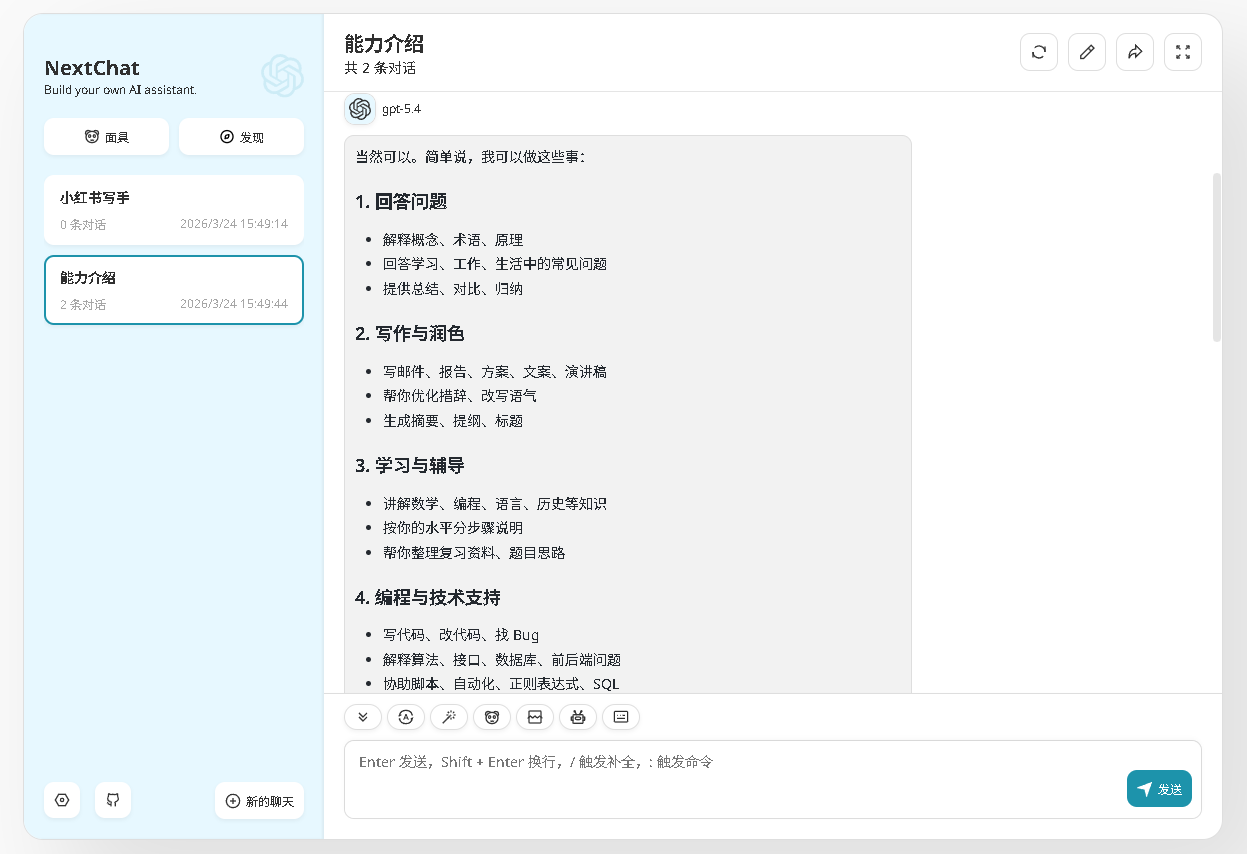This screenshot has height=854, width=1247.
Task: Select the 小红书写手 conversation
Action: [x=174, y=210]
